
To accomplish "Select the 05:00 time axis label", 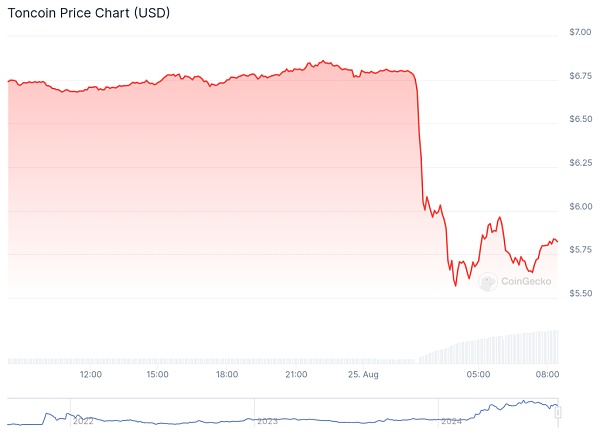I will click(479, 375).
